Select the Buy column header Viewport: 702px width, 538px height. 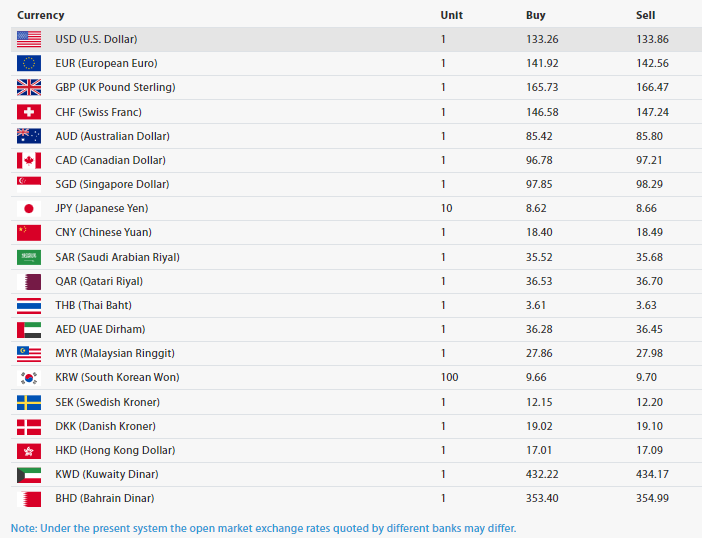536,15
